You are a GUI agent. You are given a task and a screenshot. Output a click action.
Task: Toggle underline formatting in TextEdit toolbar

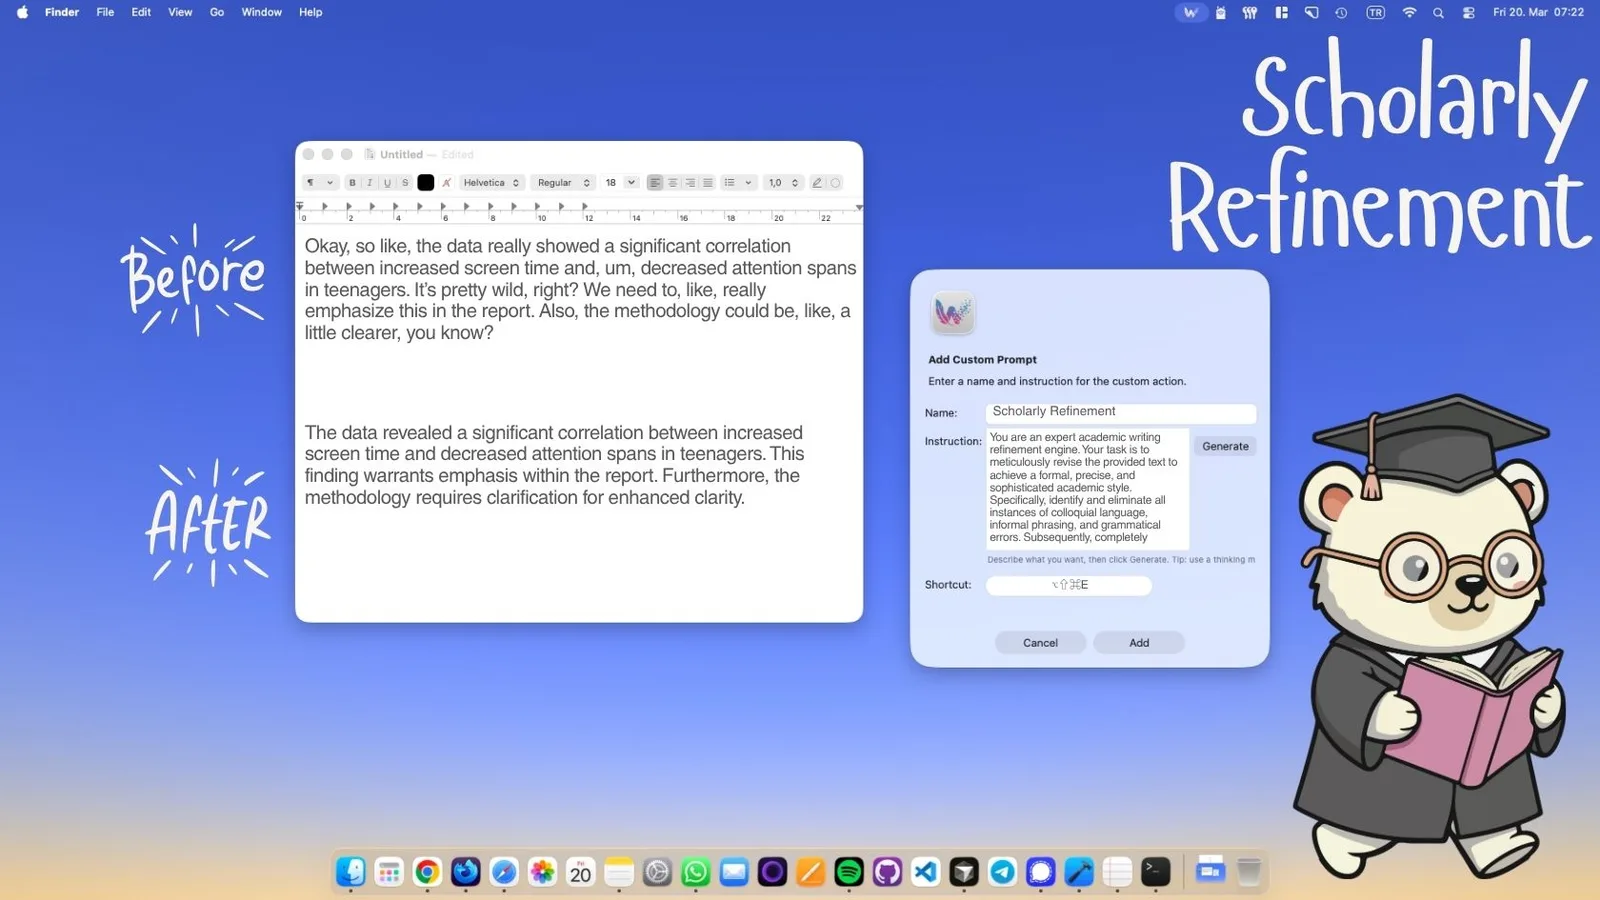388,183
